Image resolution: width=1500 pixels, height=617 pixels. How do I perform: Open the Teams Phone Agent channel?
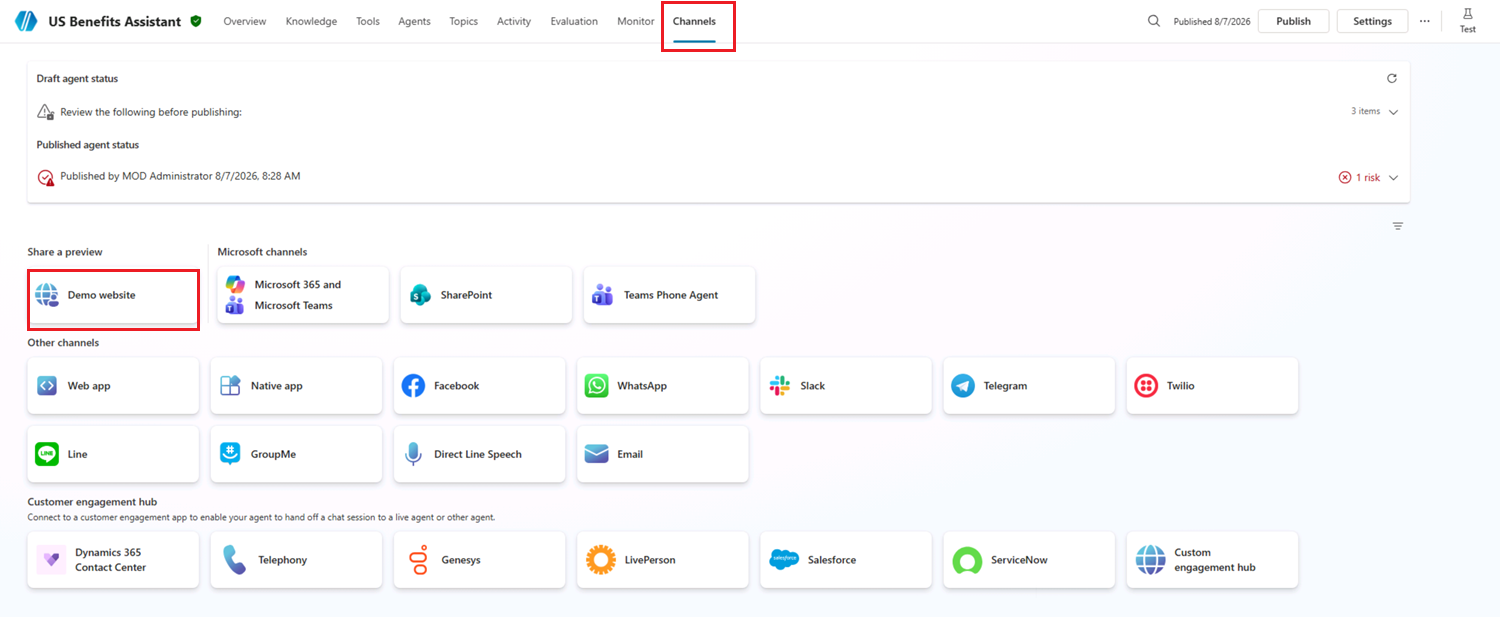[669, 295]
